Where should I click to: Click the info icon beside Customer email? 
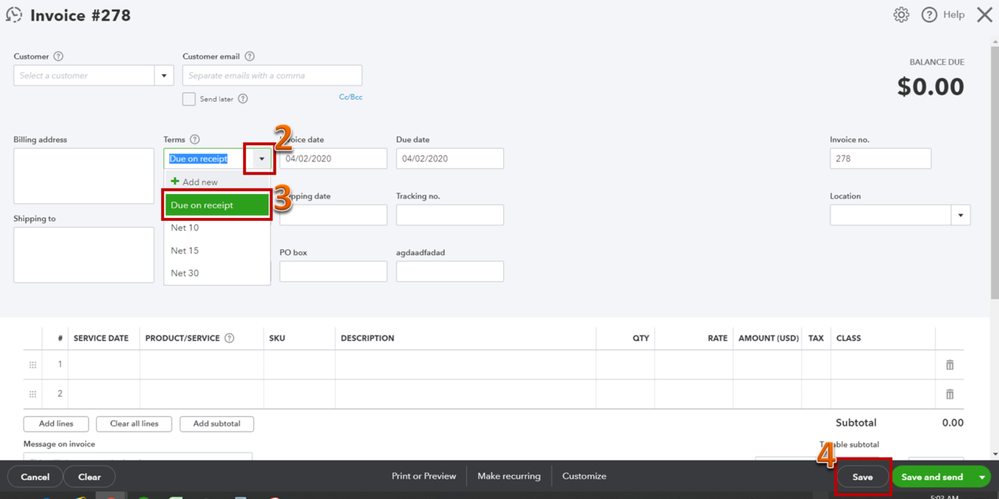250,56
